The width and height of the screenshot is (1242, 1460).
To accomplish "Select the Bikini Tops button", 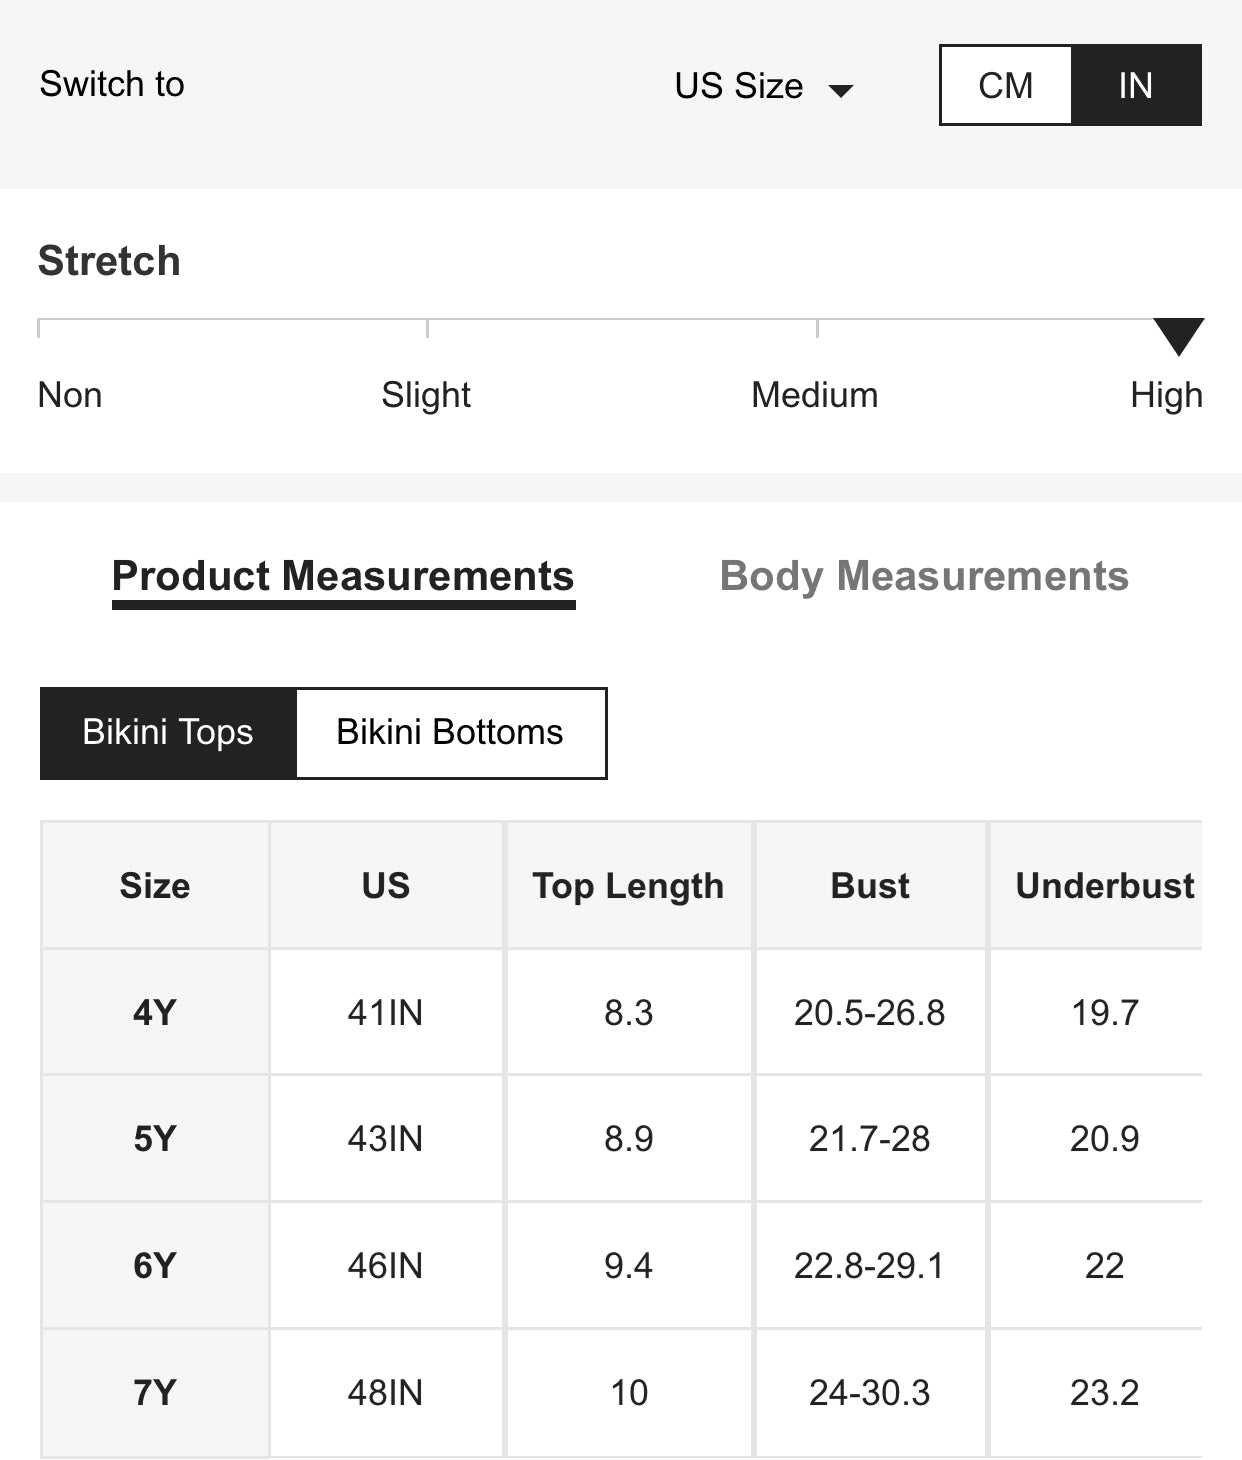I will 168,733.
